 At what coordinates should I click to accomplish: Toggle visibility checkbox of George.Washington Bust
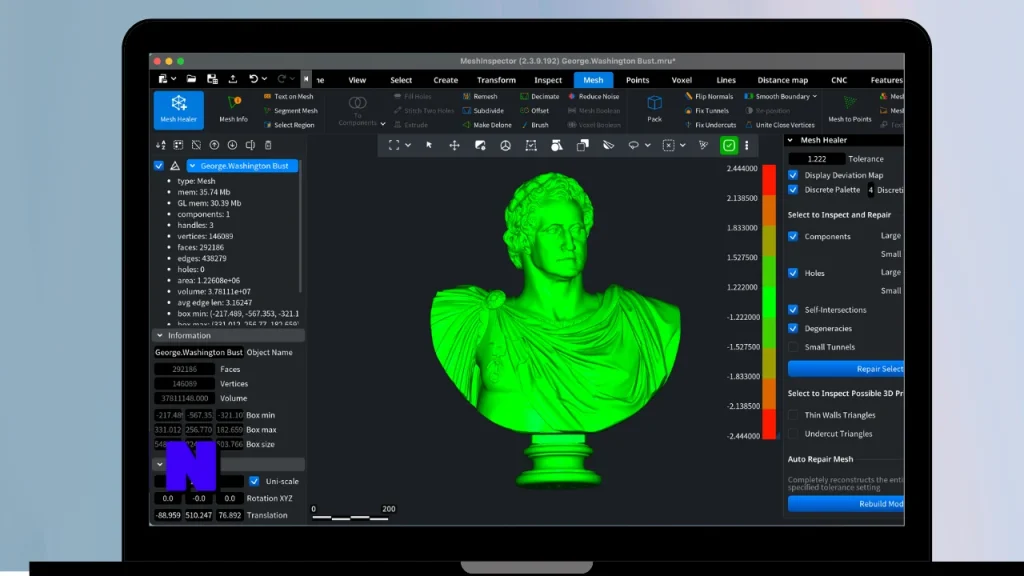click(159, 166)
